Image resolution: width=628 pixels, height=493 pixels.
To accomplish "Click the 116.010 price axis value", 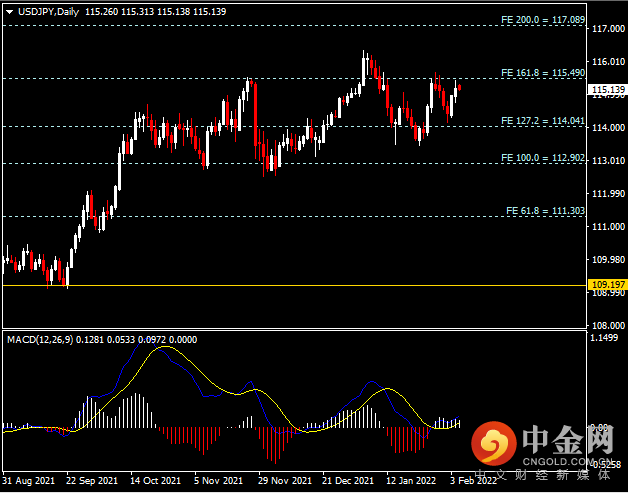I will pyautogui.click(x=608, y=62).
